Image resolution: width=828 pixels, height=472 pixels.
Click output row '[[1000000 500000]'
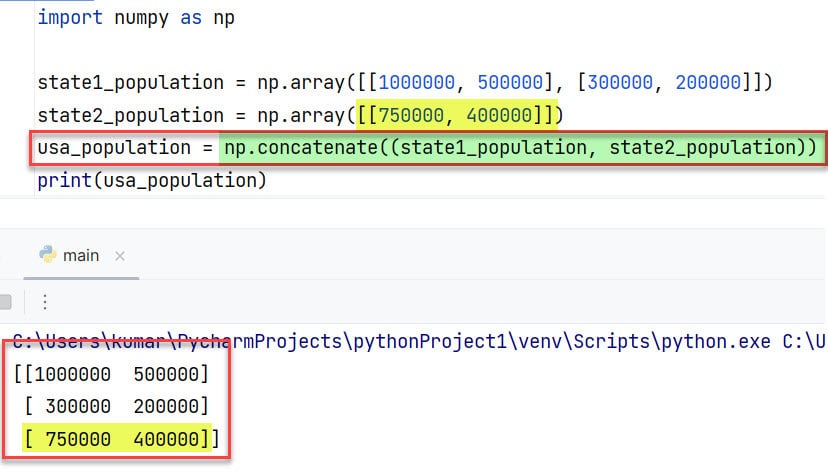pyautogui.click(x=111, y=374)
